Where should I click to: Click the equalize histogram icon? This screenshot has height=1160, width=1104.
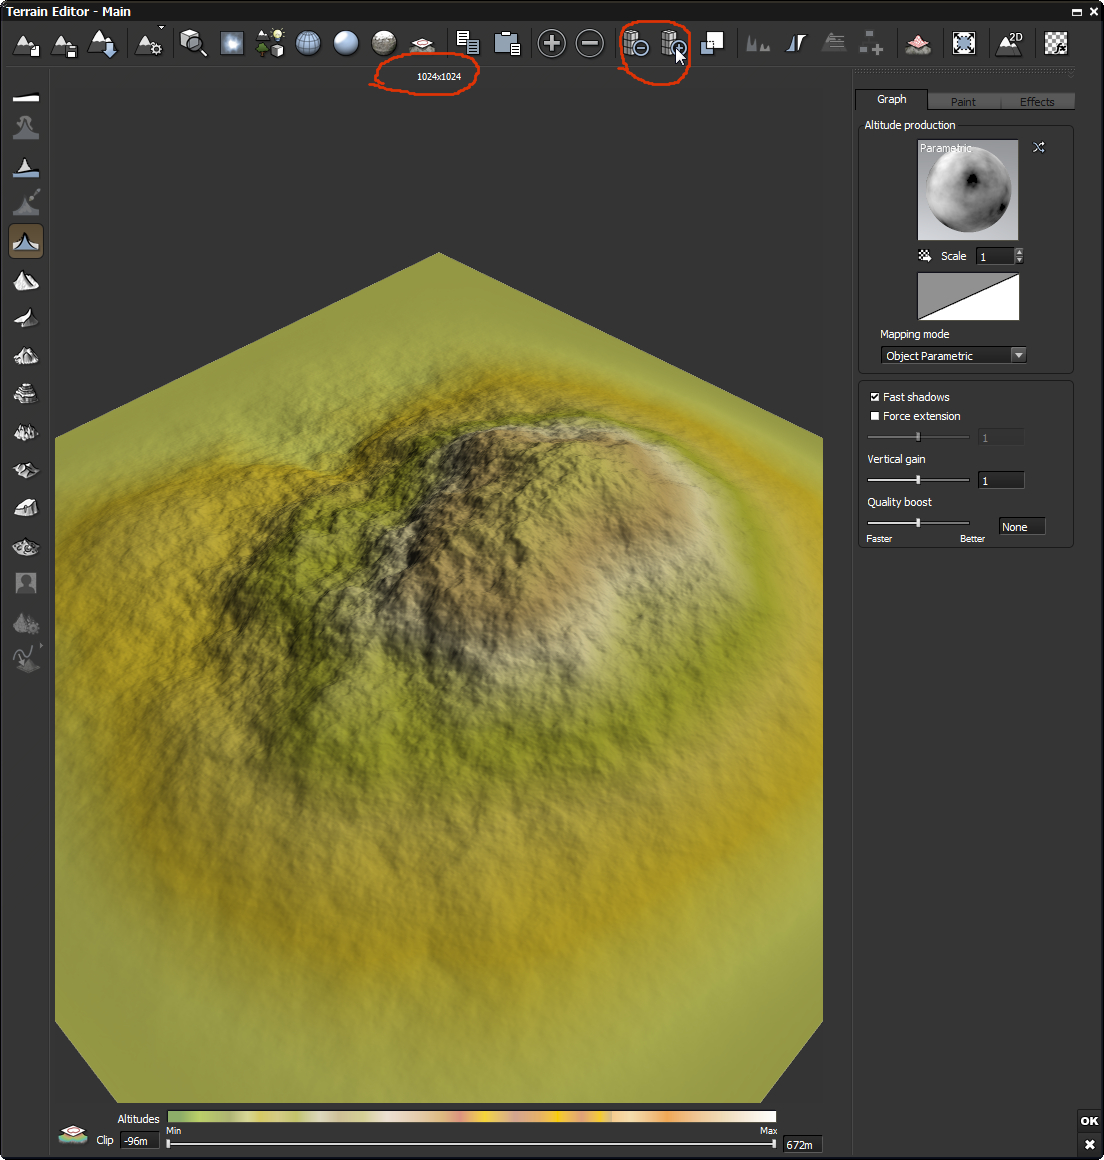pos(758,44)
